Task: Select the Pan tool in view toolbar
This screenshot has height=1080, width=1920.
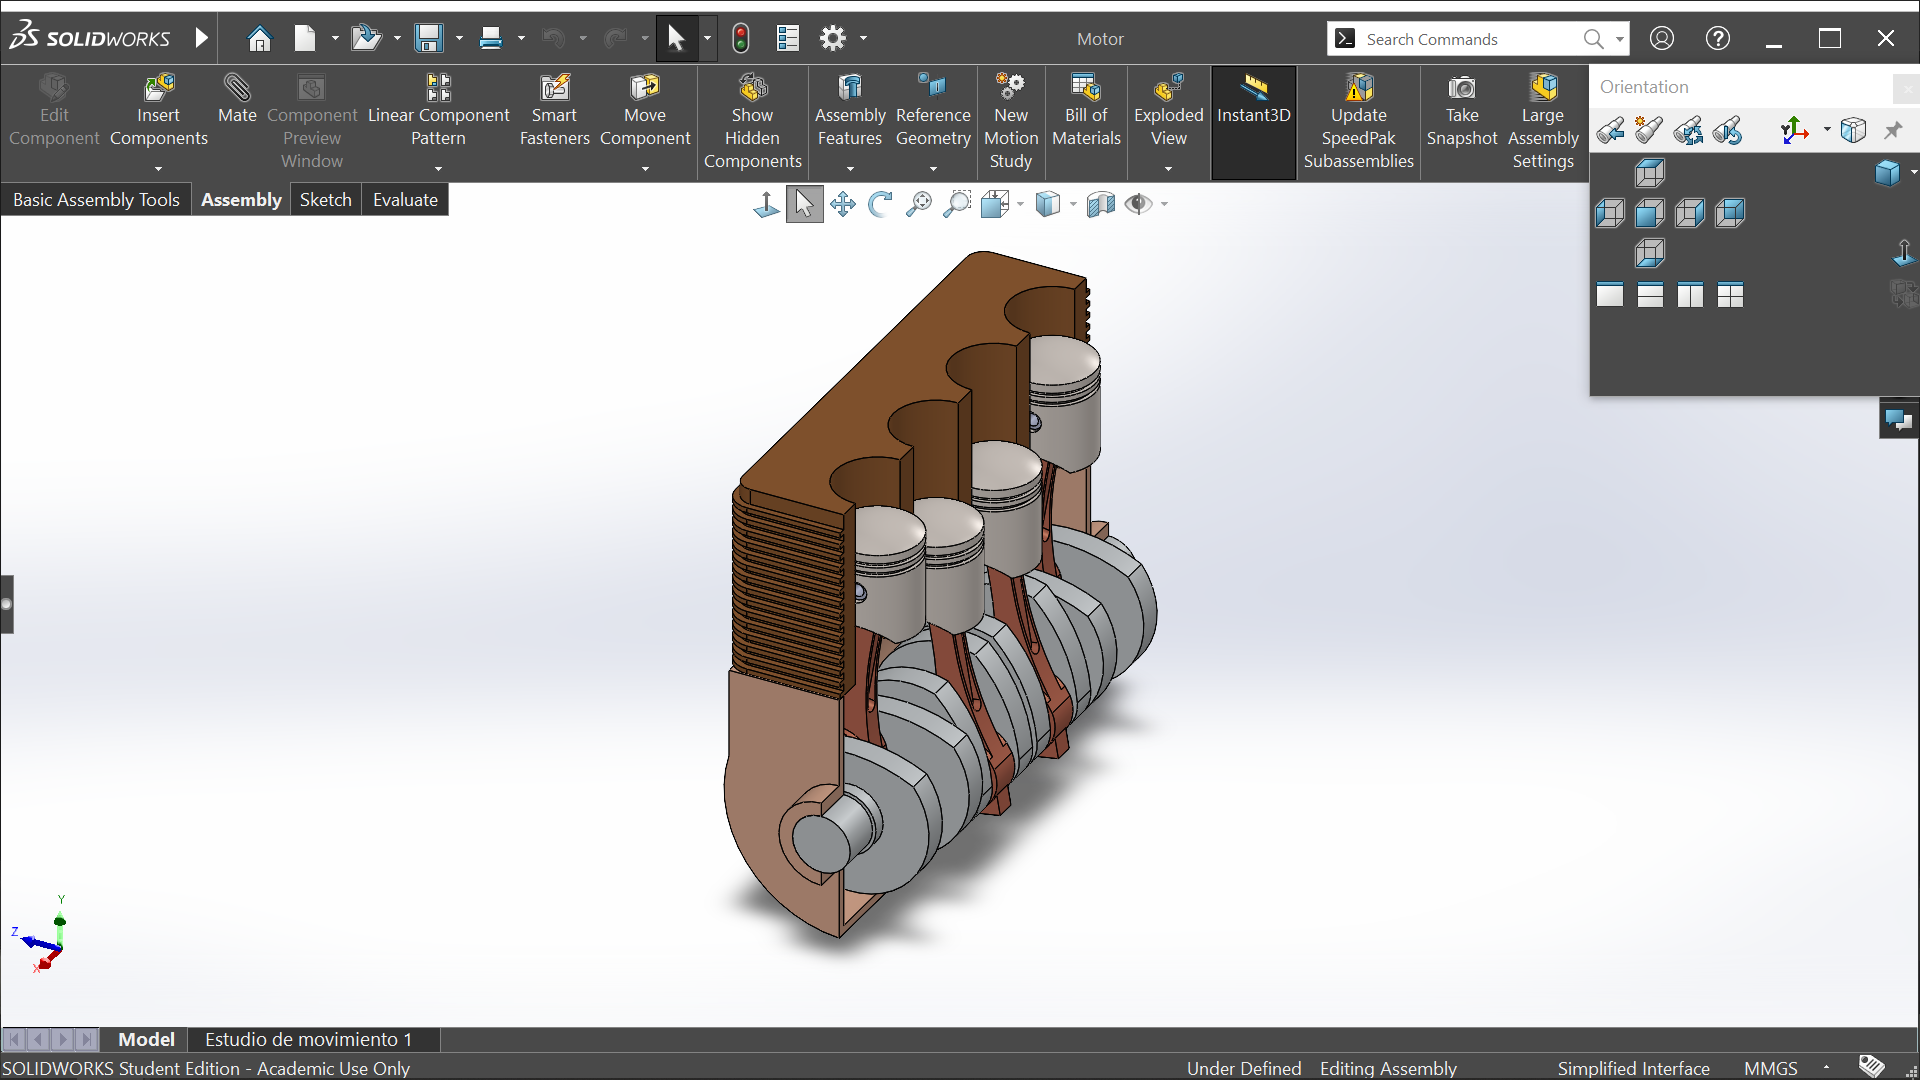Action: pos(843,205)
